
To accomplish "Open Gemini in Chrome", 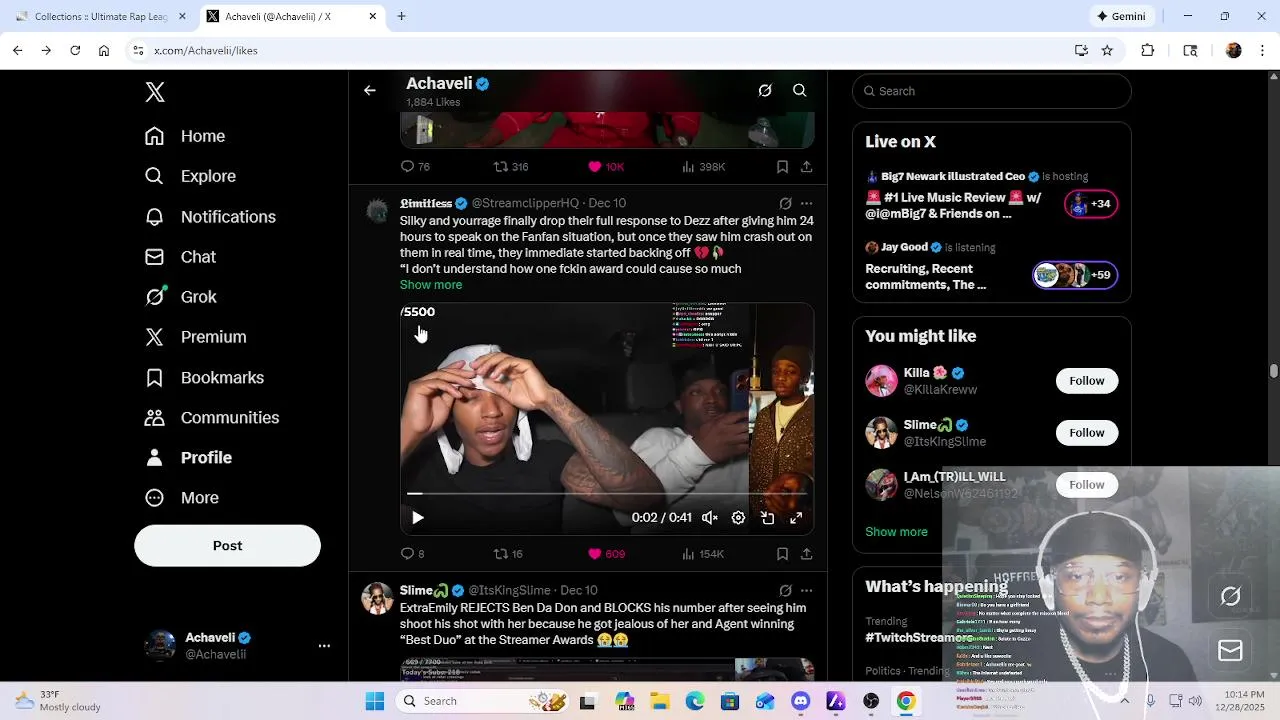I will tap(1121, 16).
